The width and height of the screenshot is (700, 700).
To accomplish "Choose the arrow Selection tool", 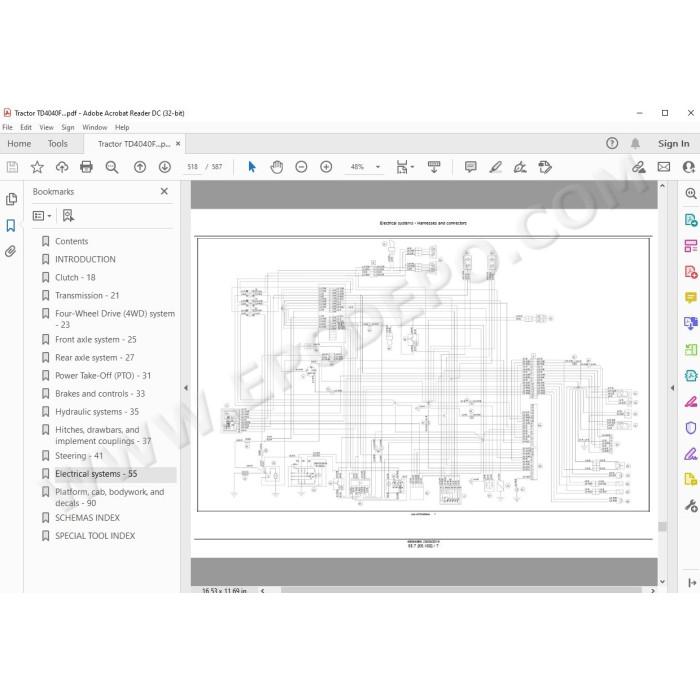I will [252, 167].
